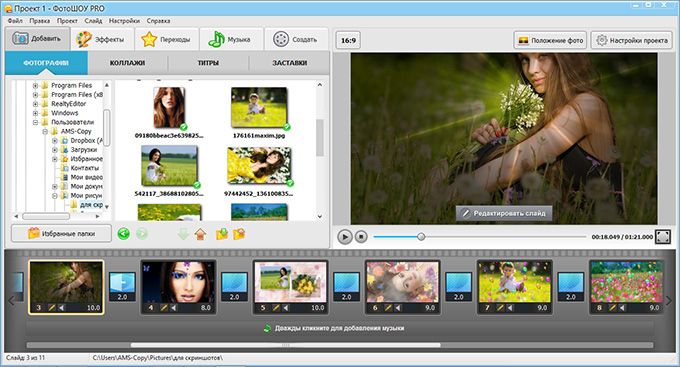Collapse the Пользователи folder tree node
This screenshot has width=680, height=367.
pyautogui.click(x=36, y=122)
